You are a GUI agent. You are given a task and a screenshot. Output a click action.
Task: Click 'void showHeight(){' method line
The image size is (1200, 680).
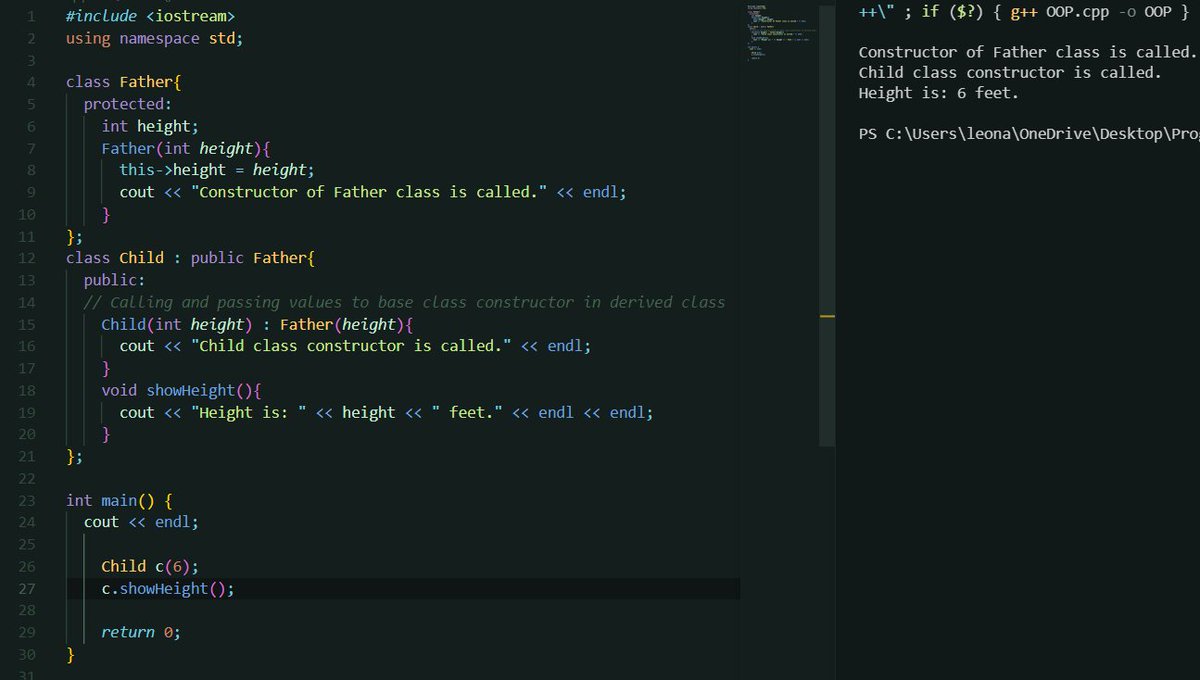(x=181, y=390)
